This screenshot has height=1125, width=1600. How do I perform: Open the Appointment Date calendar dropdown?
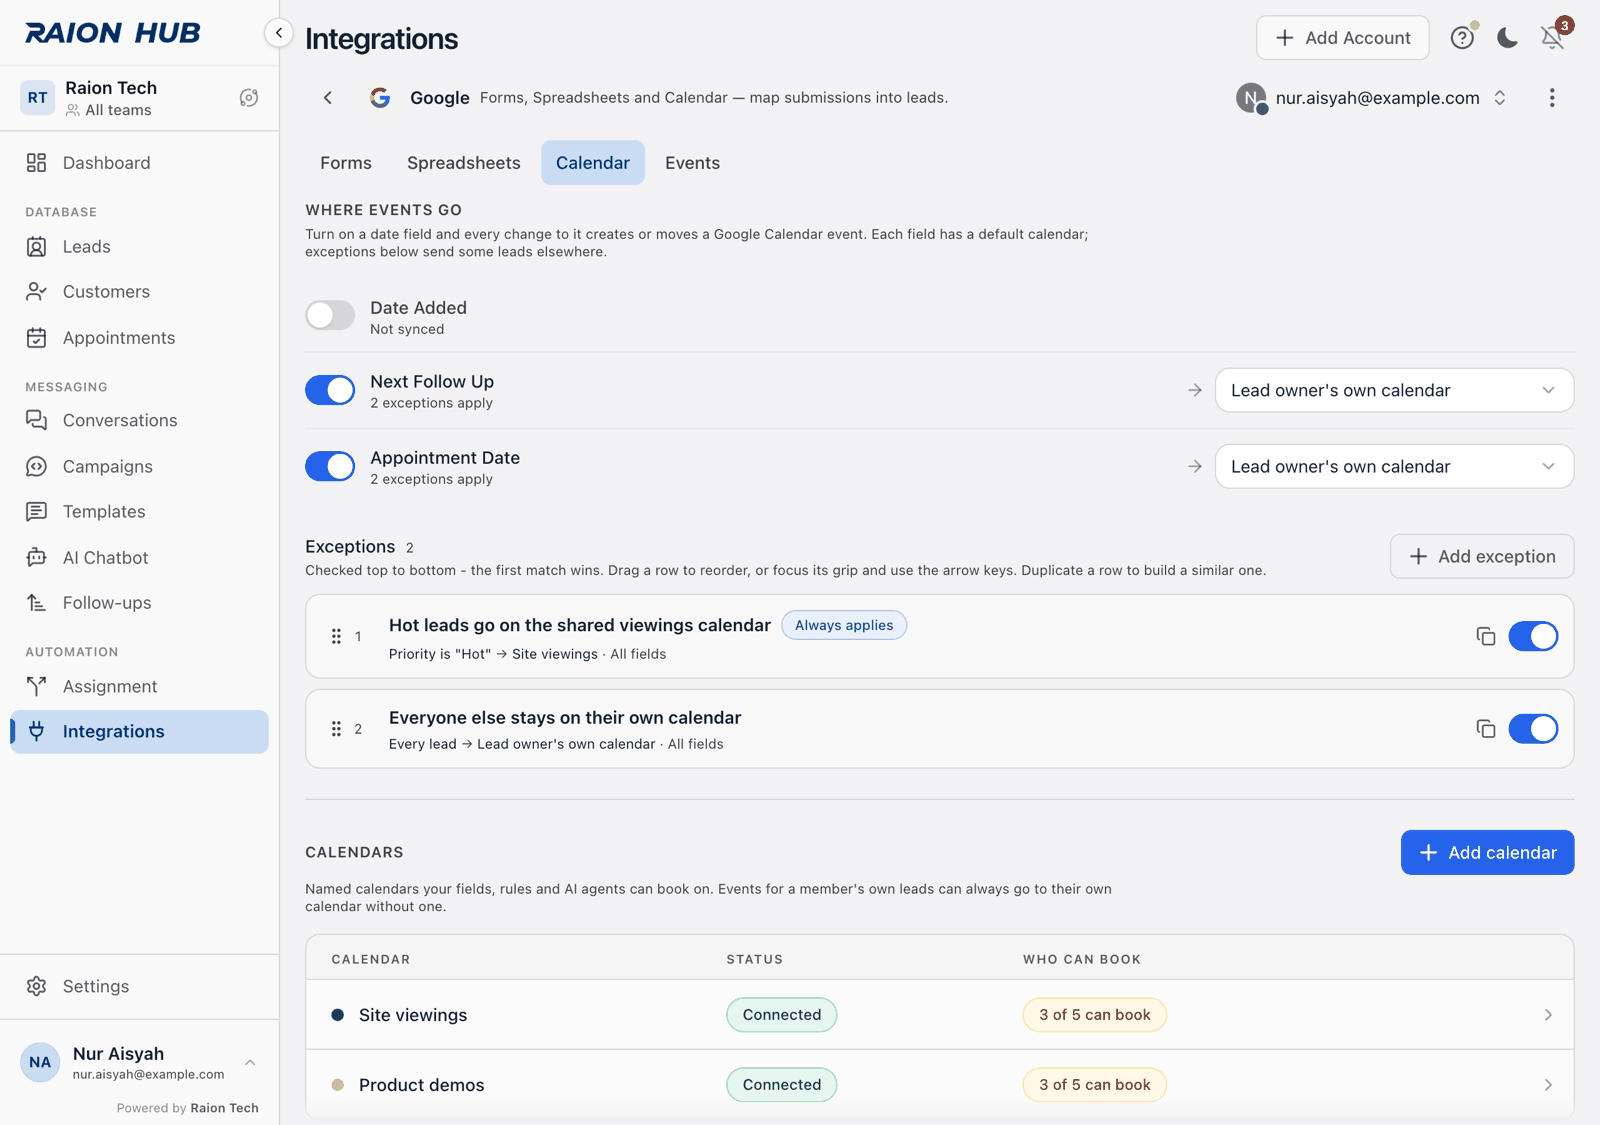(x=1394, y=466)
